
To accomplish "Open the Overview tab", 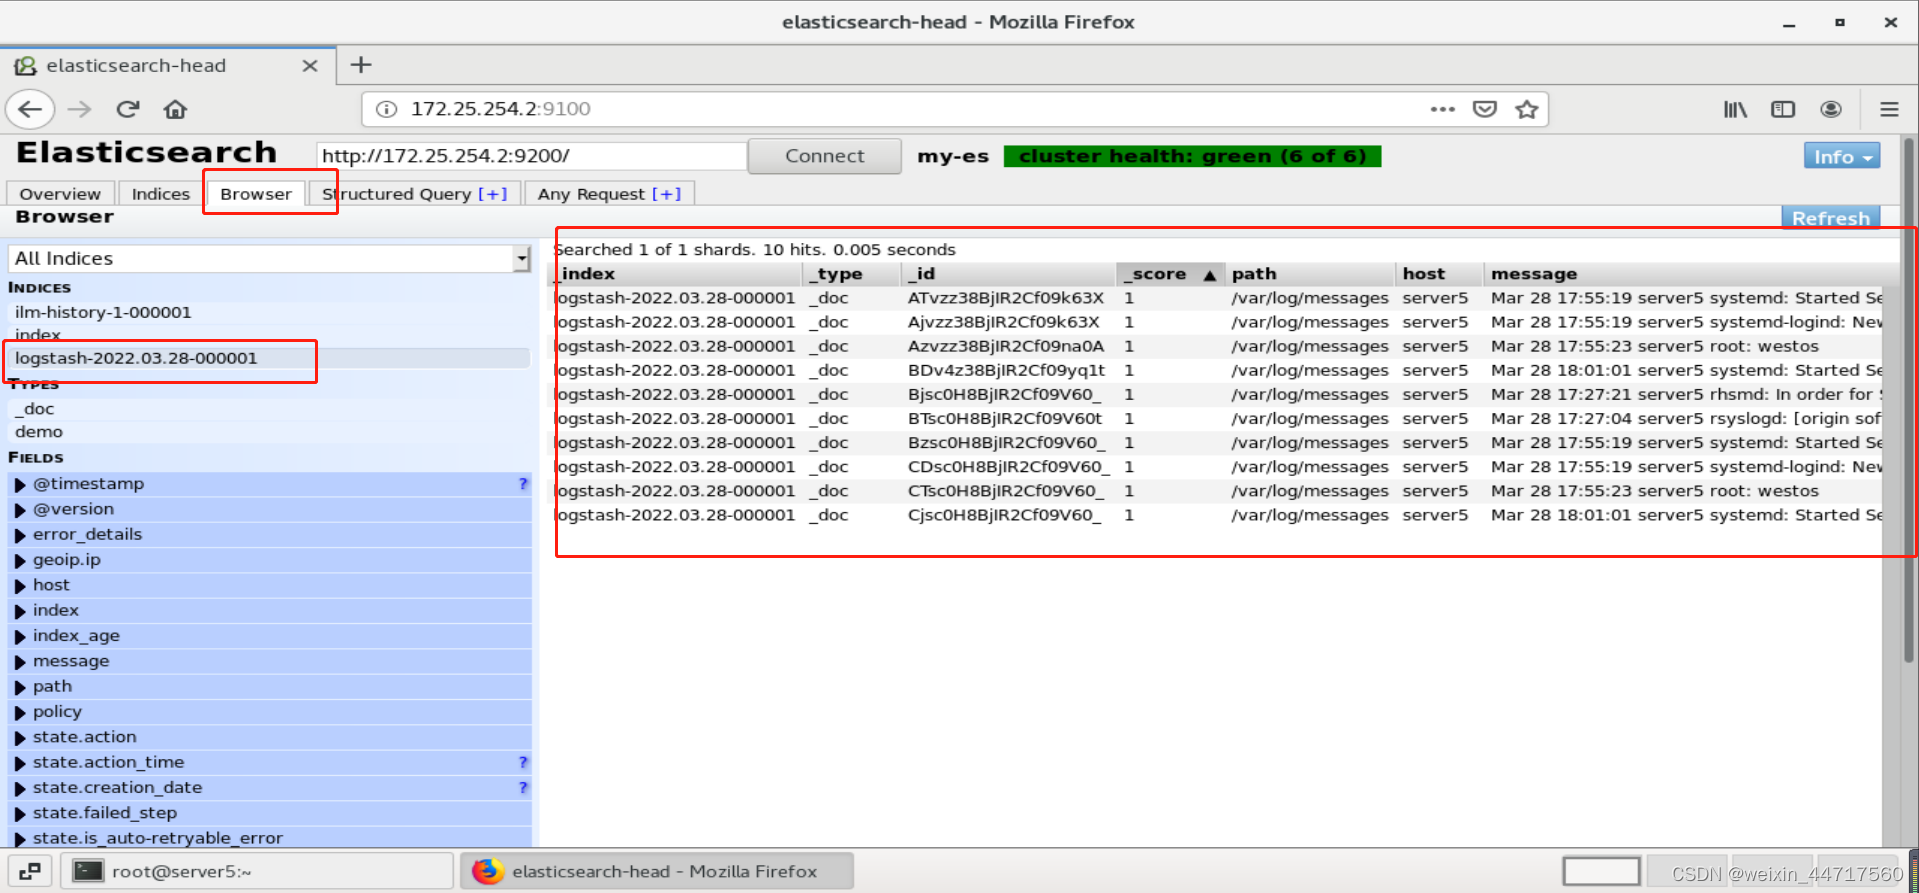I will pyautogui.click(x=60, y=194).
